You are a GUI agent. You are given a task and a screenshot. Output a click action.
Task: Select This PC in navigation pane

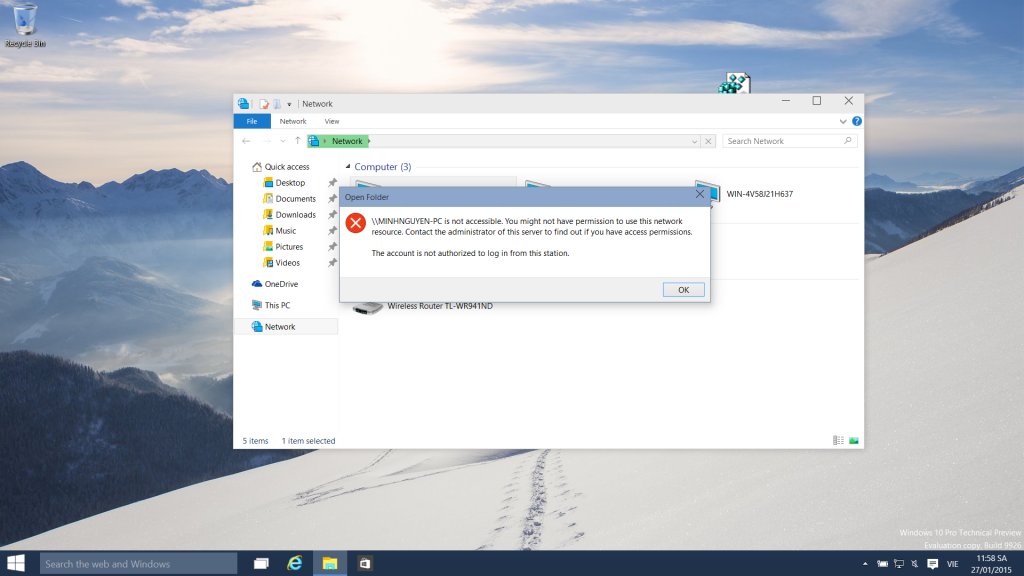click(x=277, y=306)
